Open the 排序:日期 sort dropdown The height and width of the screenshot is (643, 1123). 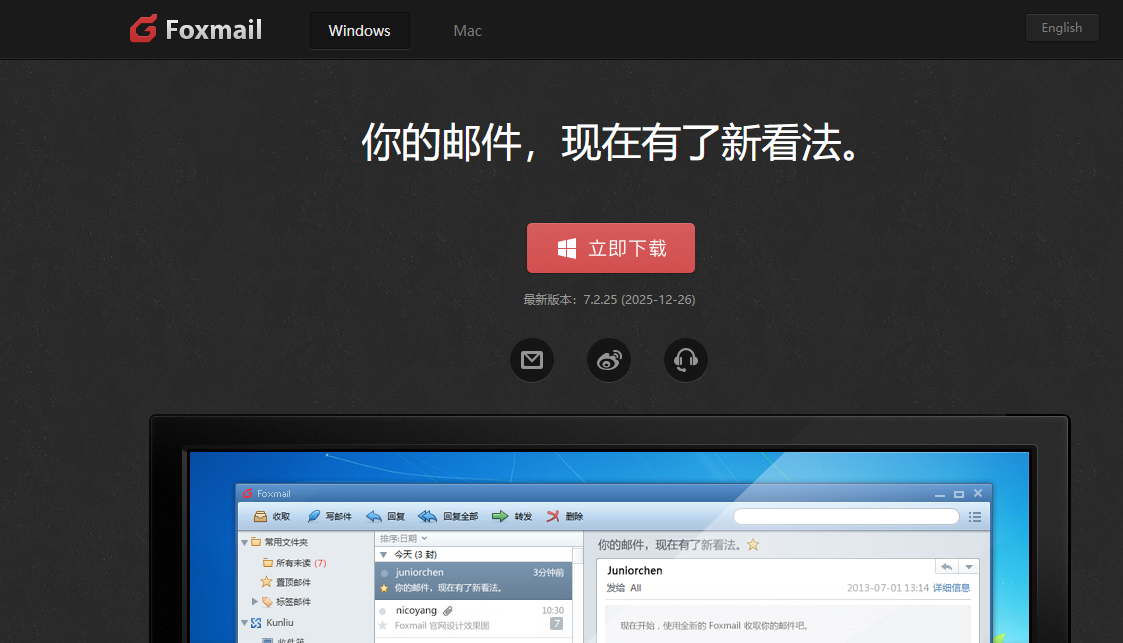[405, 538]
